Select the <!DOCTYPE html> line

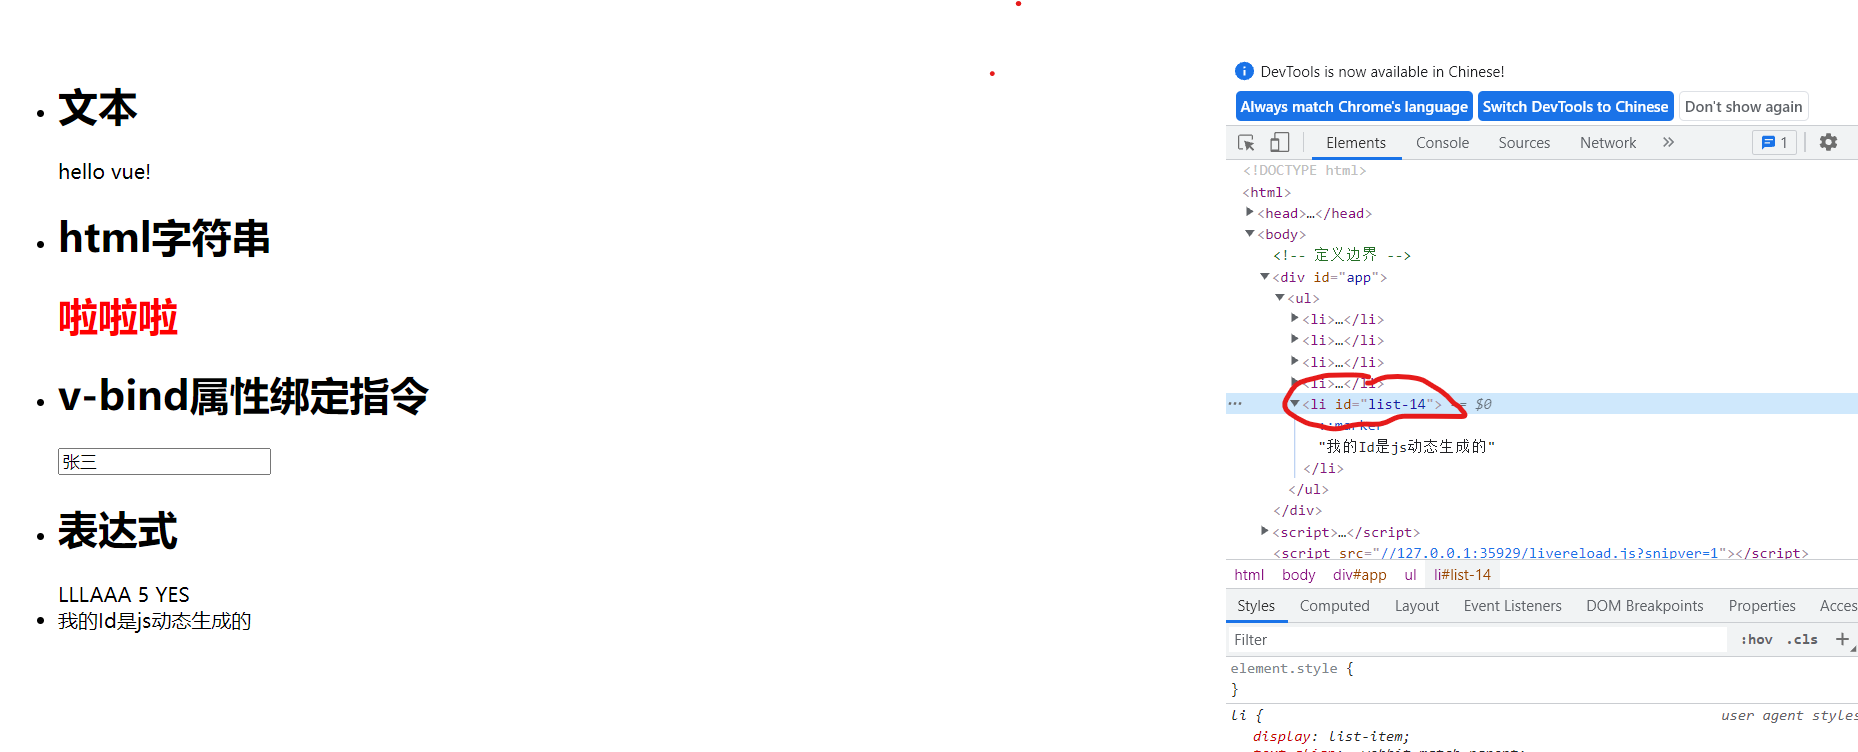1304,171
